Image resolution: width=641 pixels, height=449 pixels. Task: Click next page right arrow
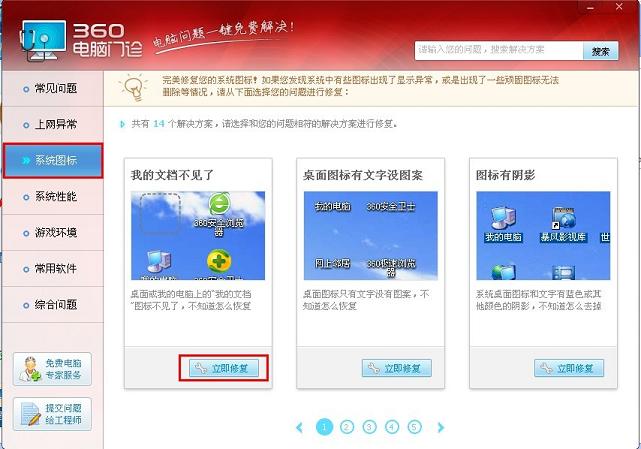pyautogui.click(x=439, y=427)
